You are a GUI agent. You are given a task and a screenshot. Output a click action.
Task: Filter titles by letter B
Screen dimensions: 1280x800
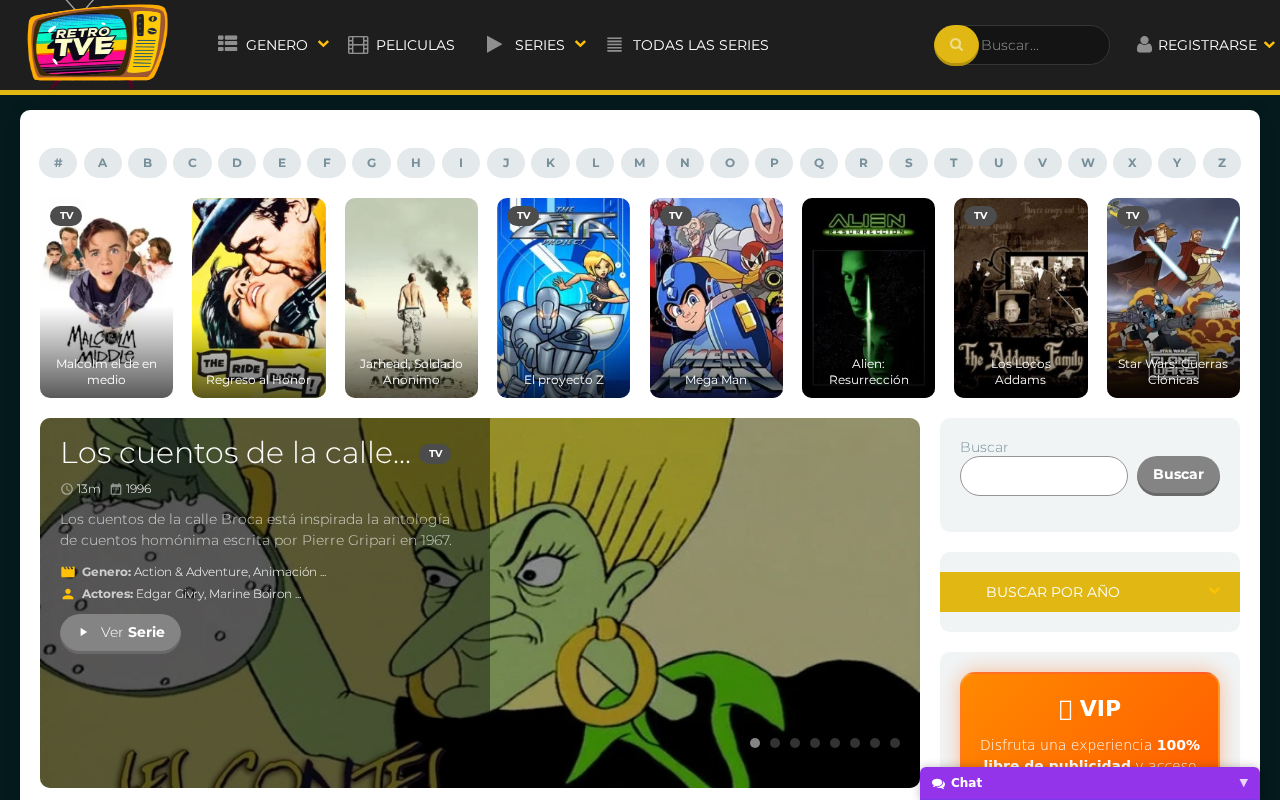click(x=147, y=163)
